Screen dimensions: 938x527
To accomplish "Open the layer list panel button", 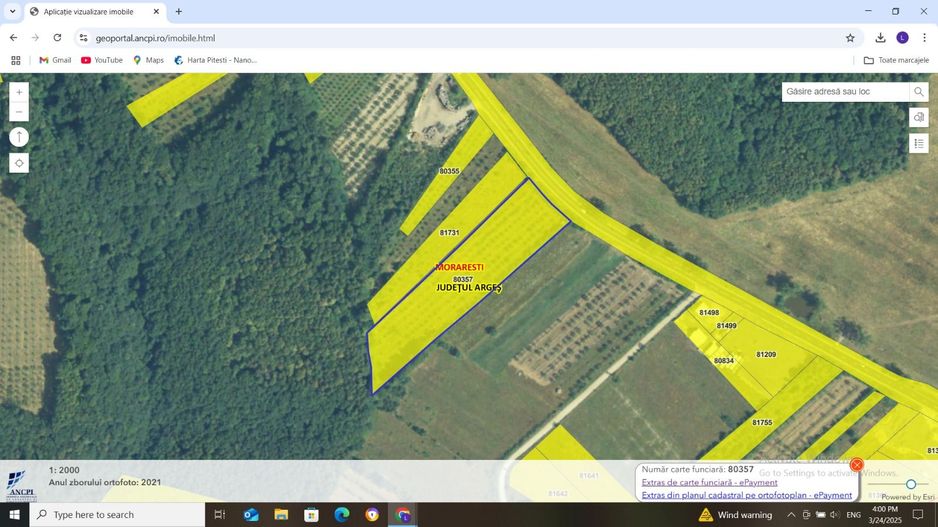I will click(x=919, y=118).
